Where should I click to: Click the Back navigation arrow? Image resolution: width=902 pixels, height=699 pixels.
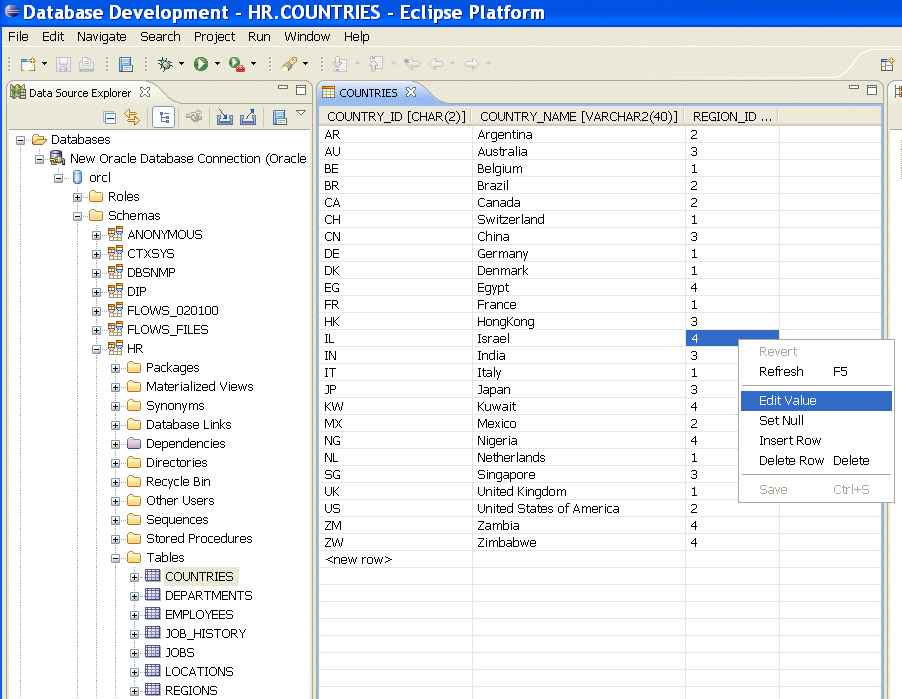pyautogui.click(x=436, y=64)
